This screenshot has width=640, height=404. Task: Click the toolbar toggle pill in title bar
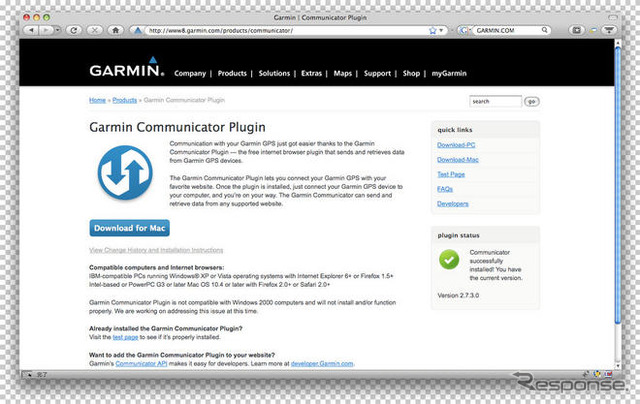[613, 18]
